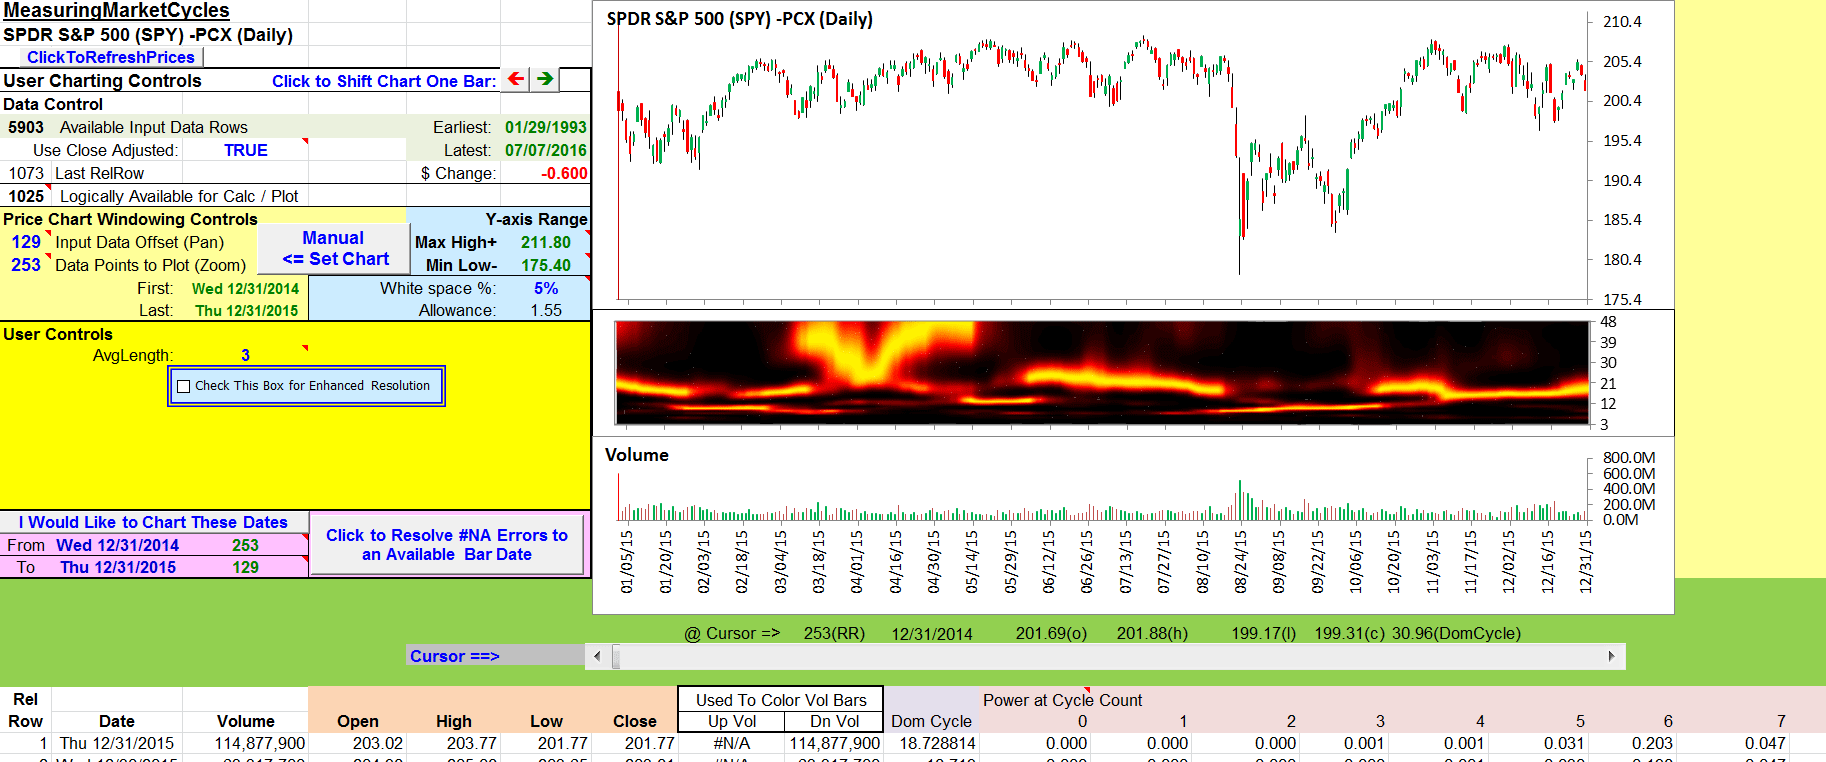
Task: Click the Cursor ==> label
Action: [454, 656]
